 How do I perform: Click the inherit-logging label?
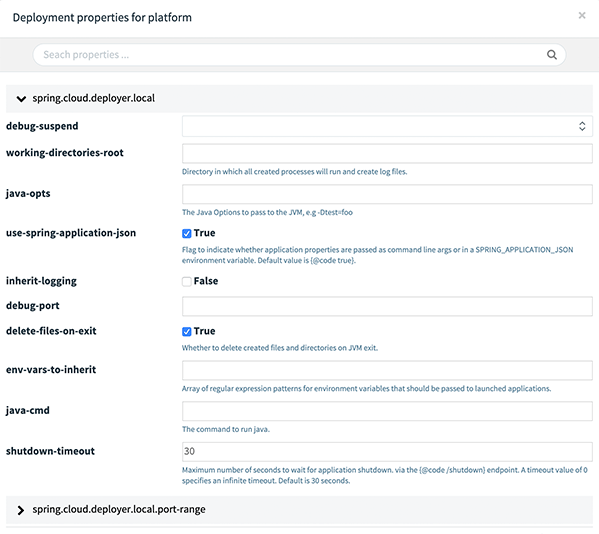[41, 281]
